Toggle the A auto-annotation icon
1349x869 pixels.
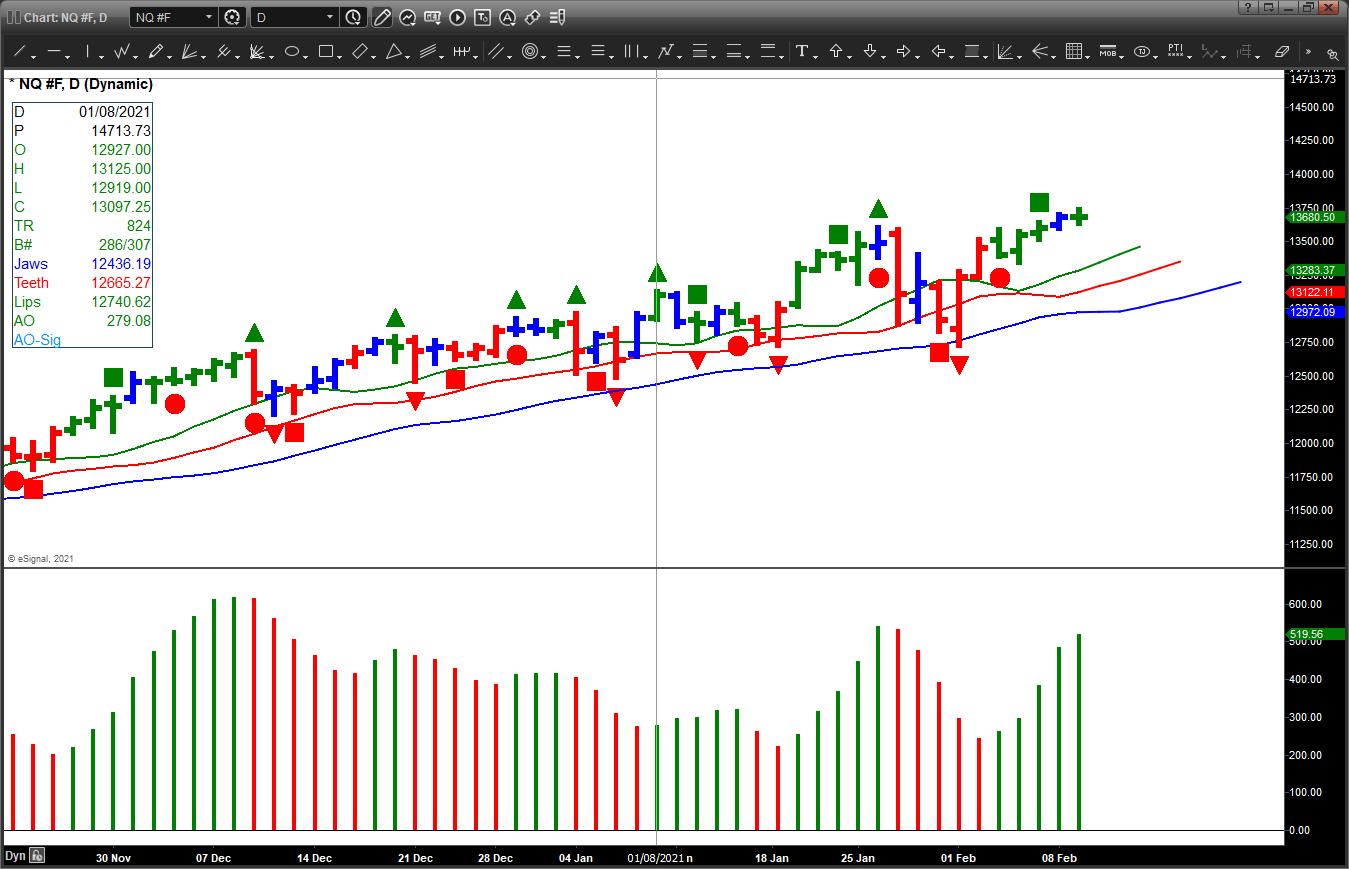[507, 17]
